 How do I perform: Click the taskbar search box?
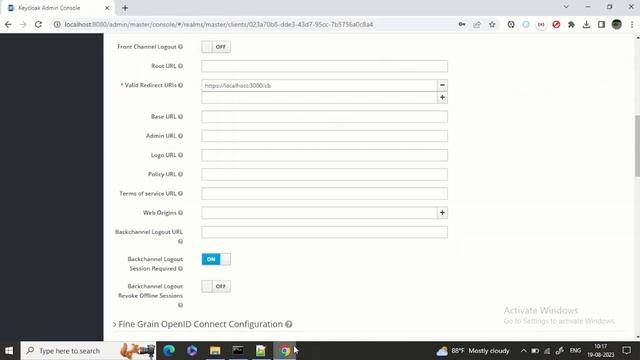(88, 351)
